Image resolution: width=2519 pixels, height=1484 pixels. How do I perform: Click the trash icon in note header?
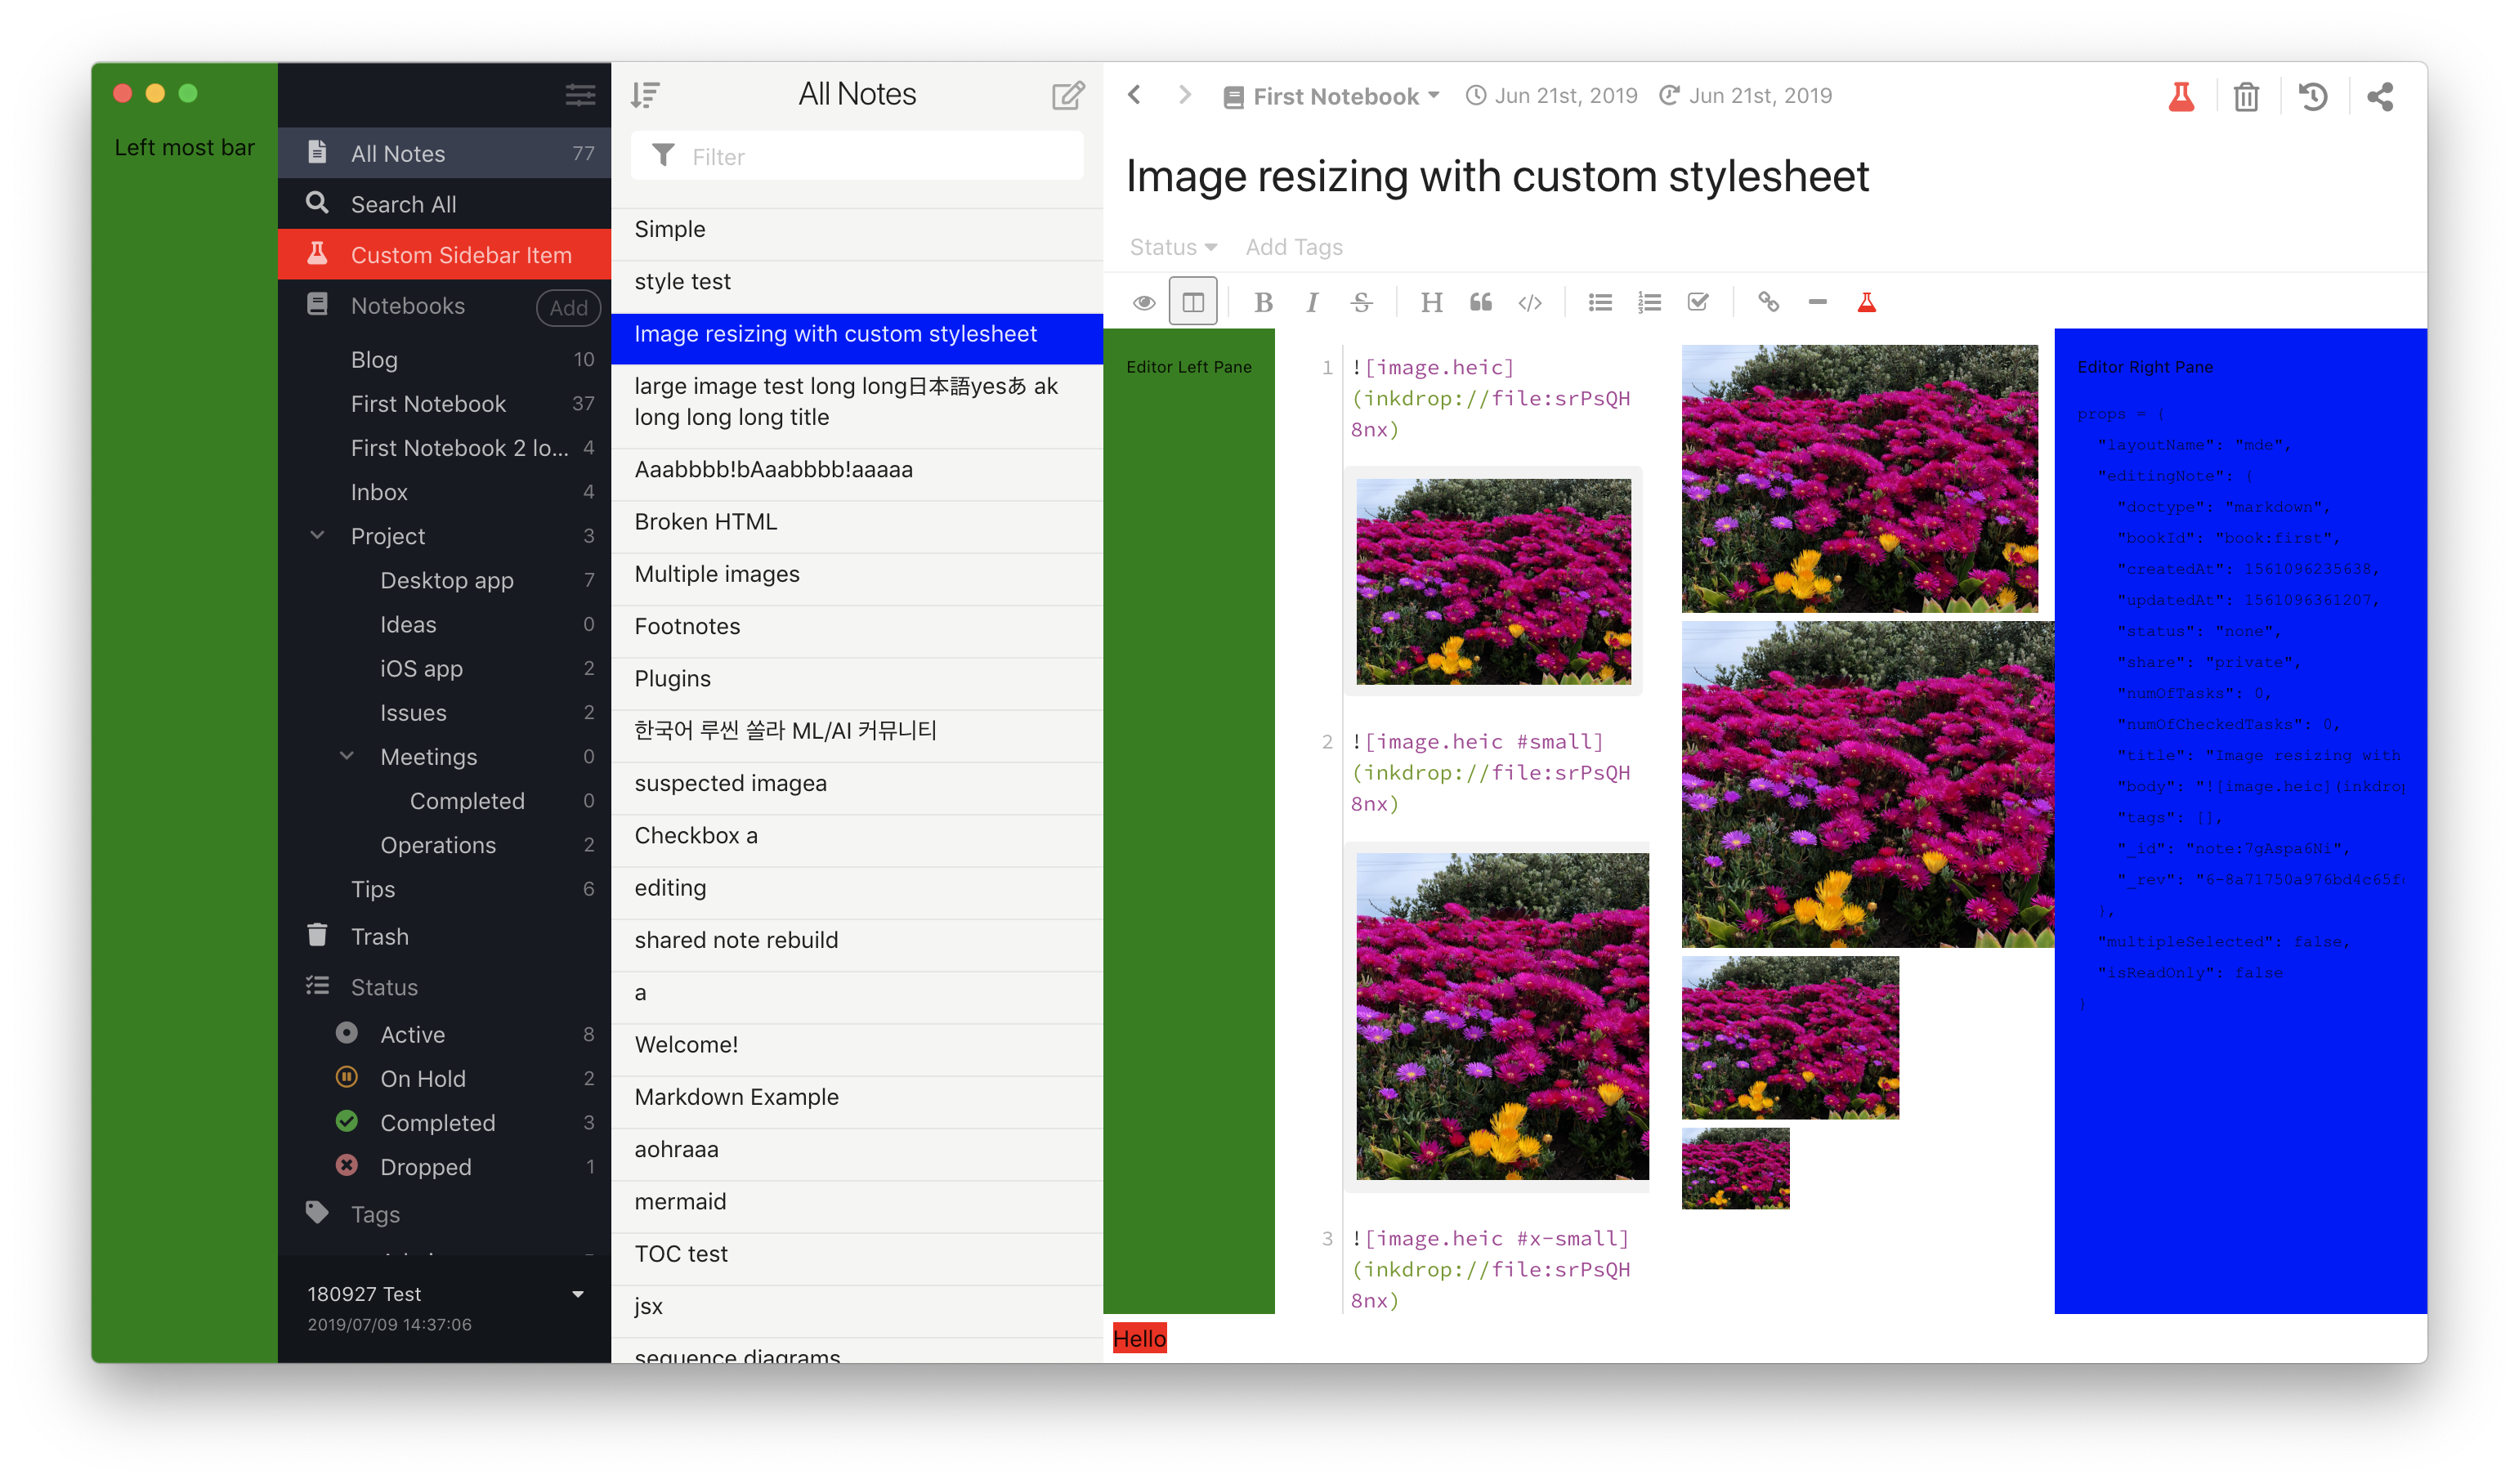click(x=2246, y=97)
